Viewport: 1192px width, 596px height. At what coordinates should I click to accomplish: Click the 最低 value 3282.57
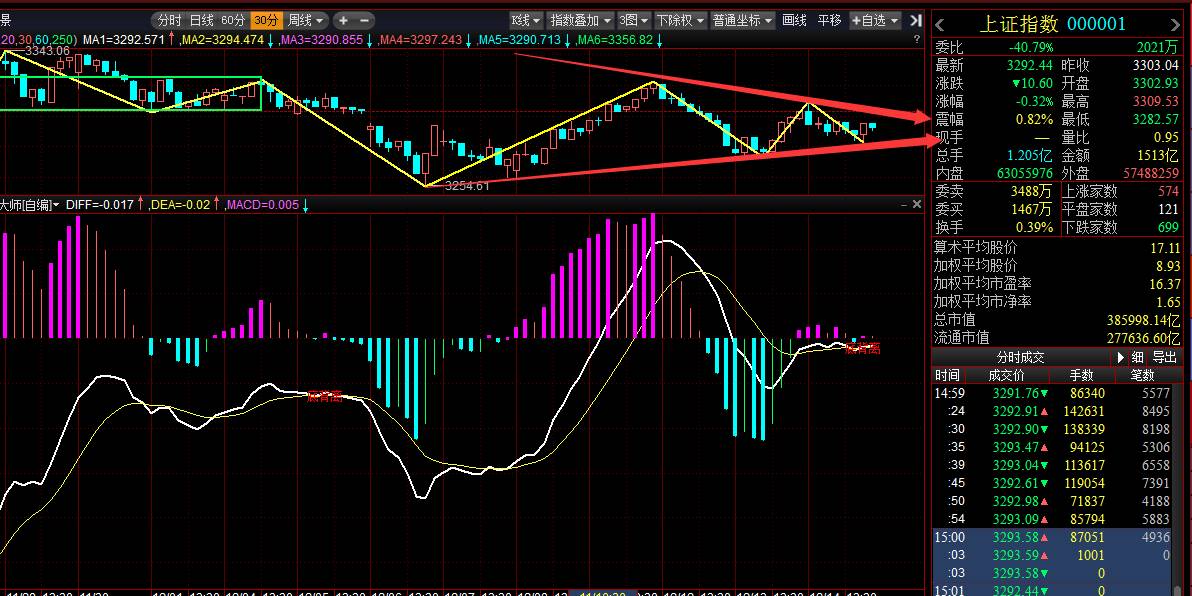(1156, 119)
